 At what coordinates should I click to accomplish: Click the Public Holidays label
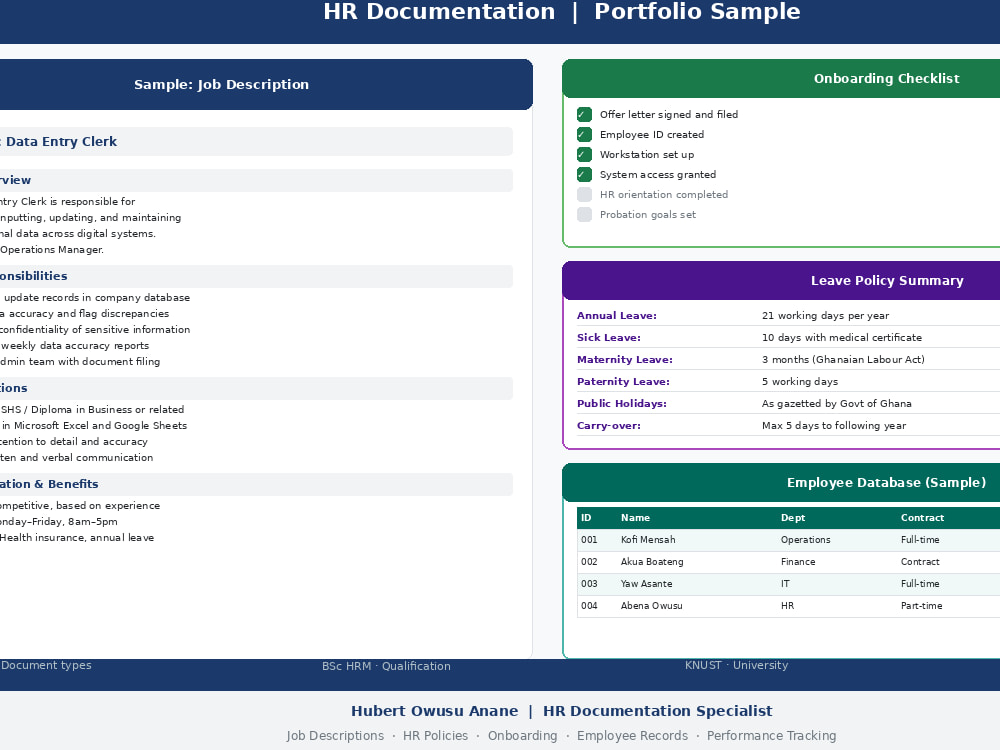pos(622,404)
